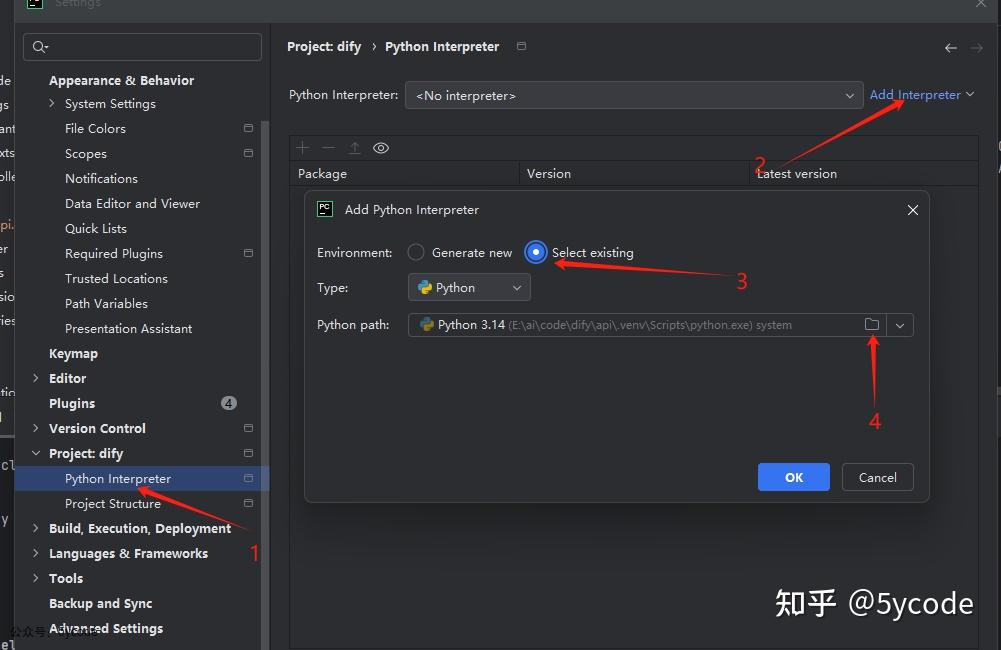Image resolution: width=1001 pixels, height=650 pixels.
Task: Click the OK button
Action: tap(794, 477)
